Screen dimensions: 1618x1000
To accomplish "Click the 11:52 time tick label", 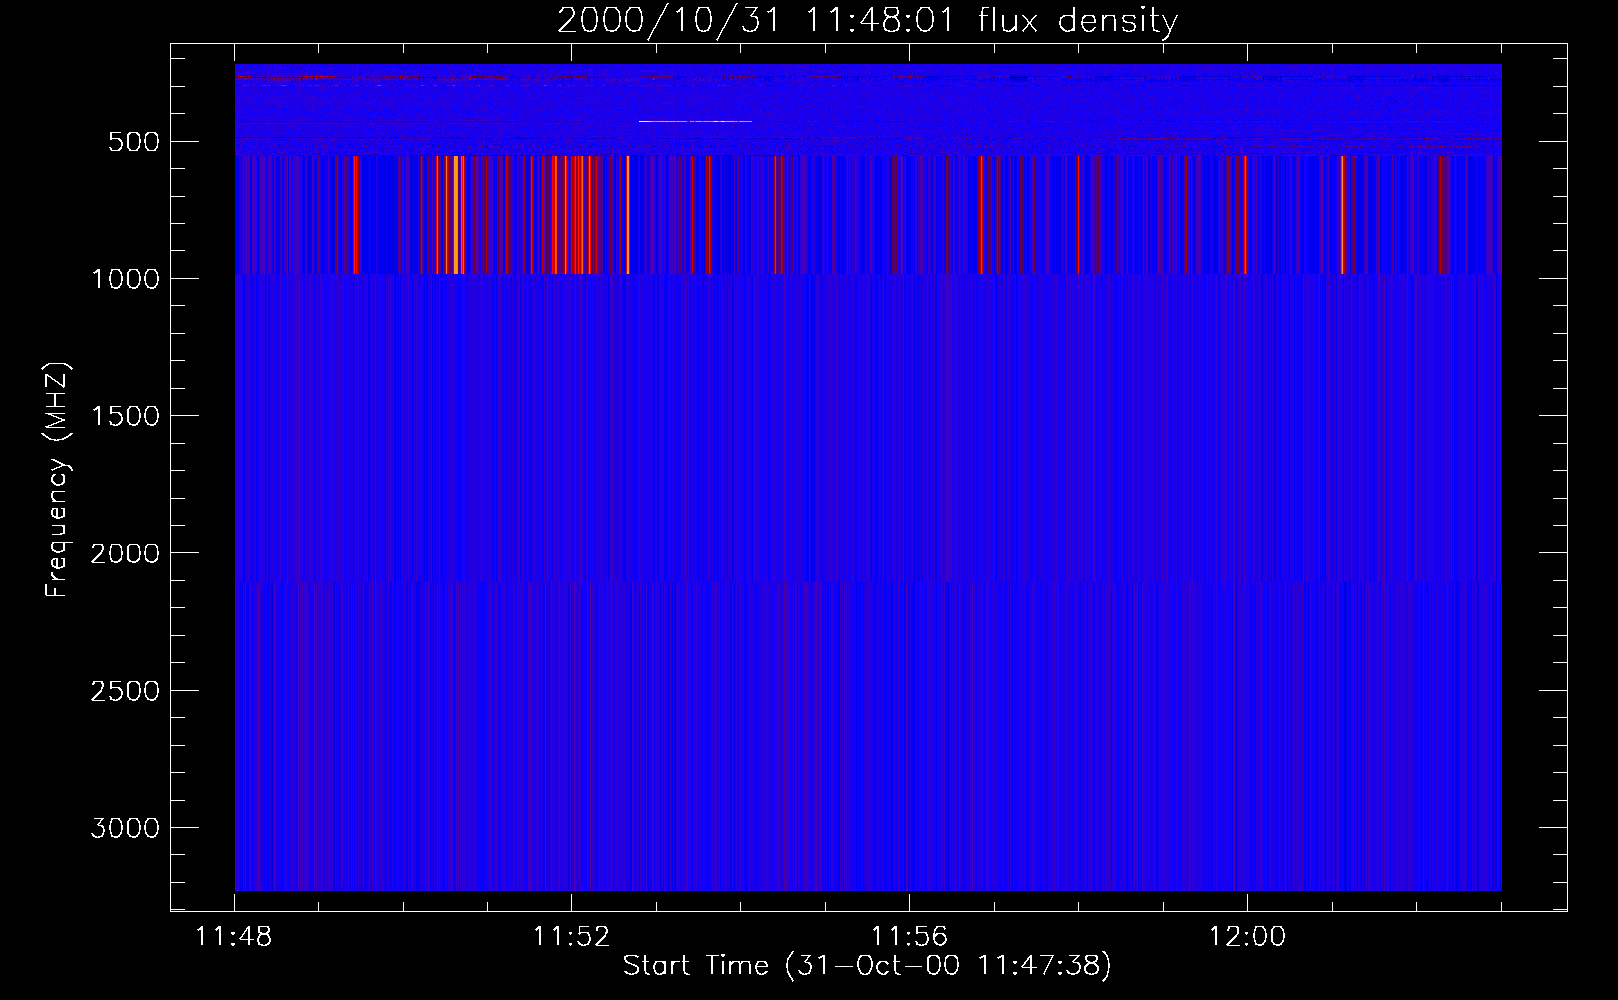I will (x=571, y=937).
